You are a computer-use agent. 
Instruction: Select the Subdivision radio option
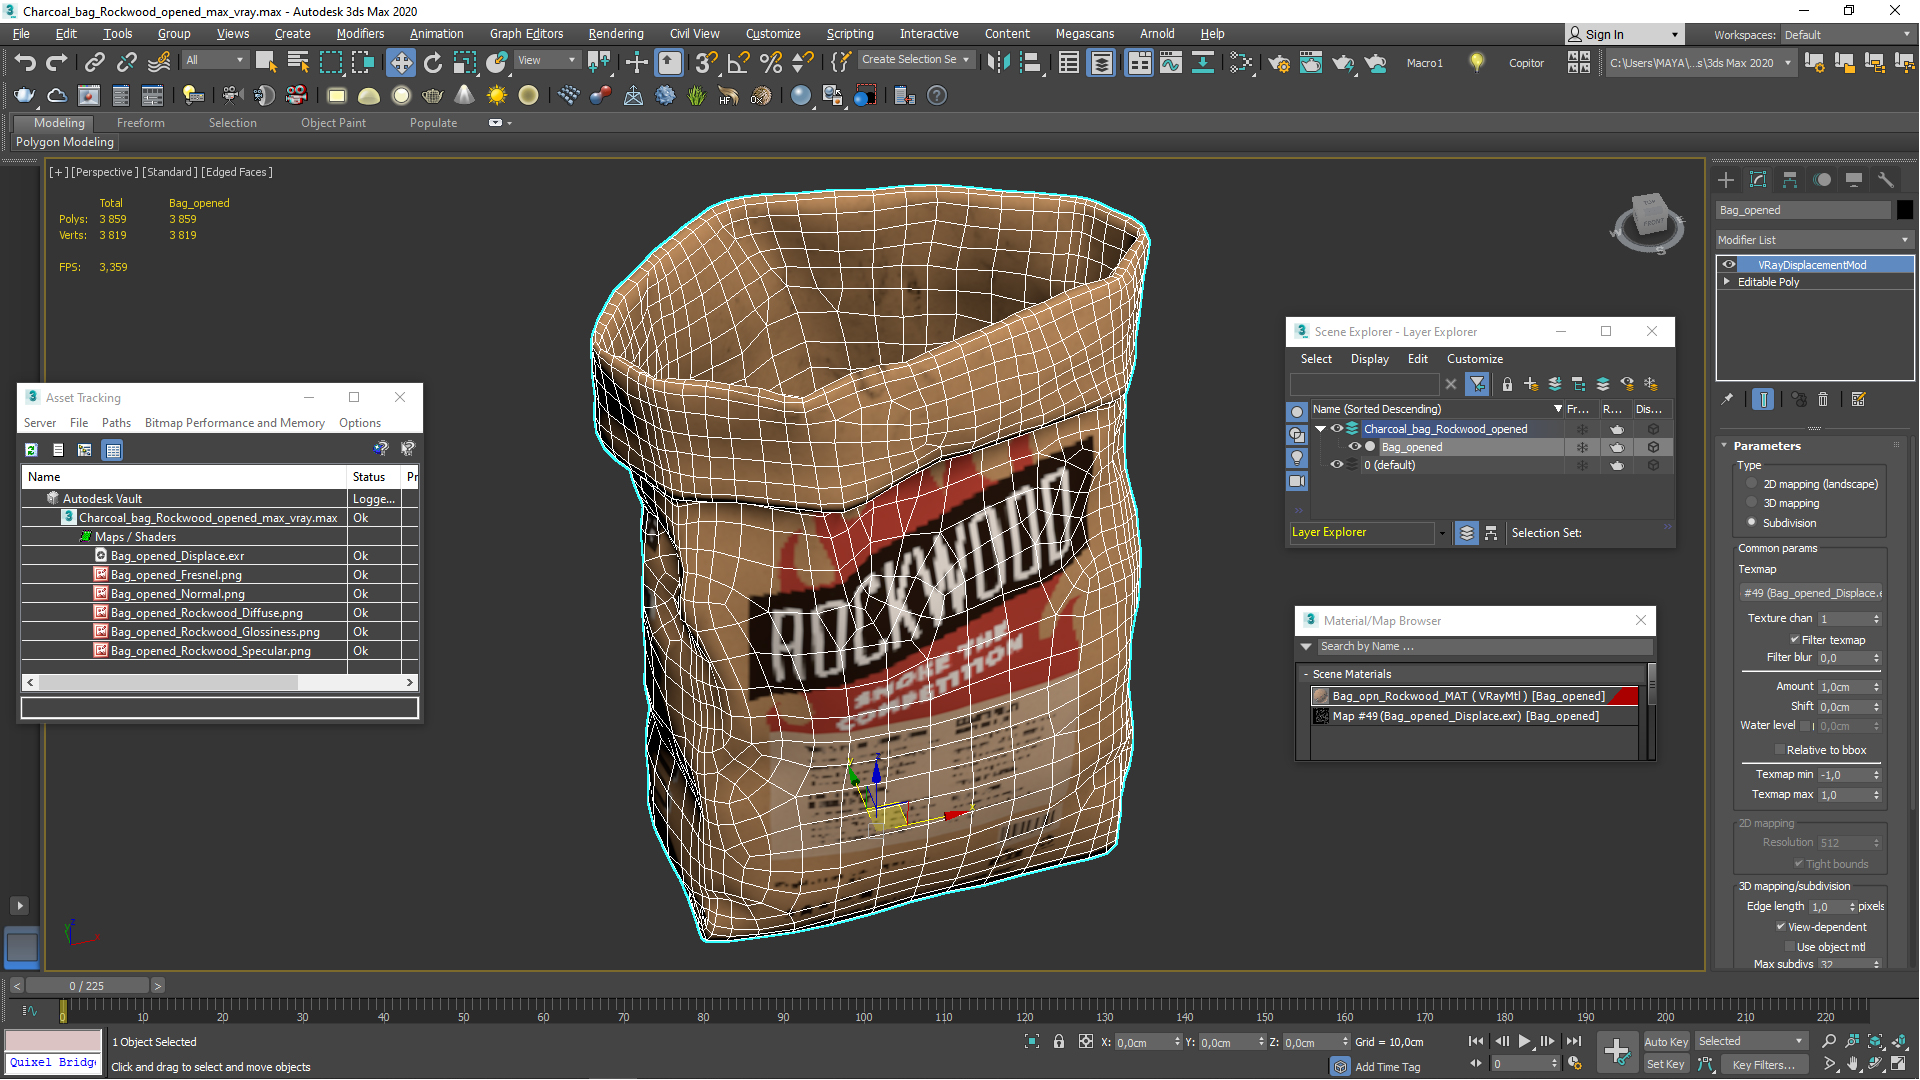point(1752,522)
